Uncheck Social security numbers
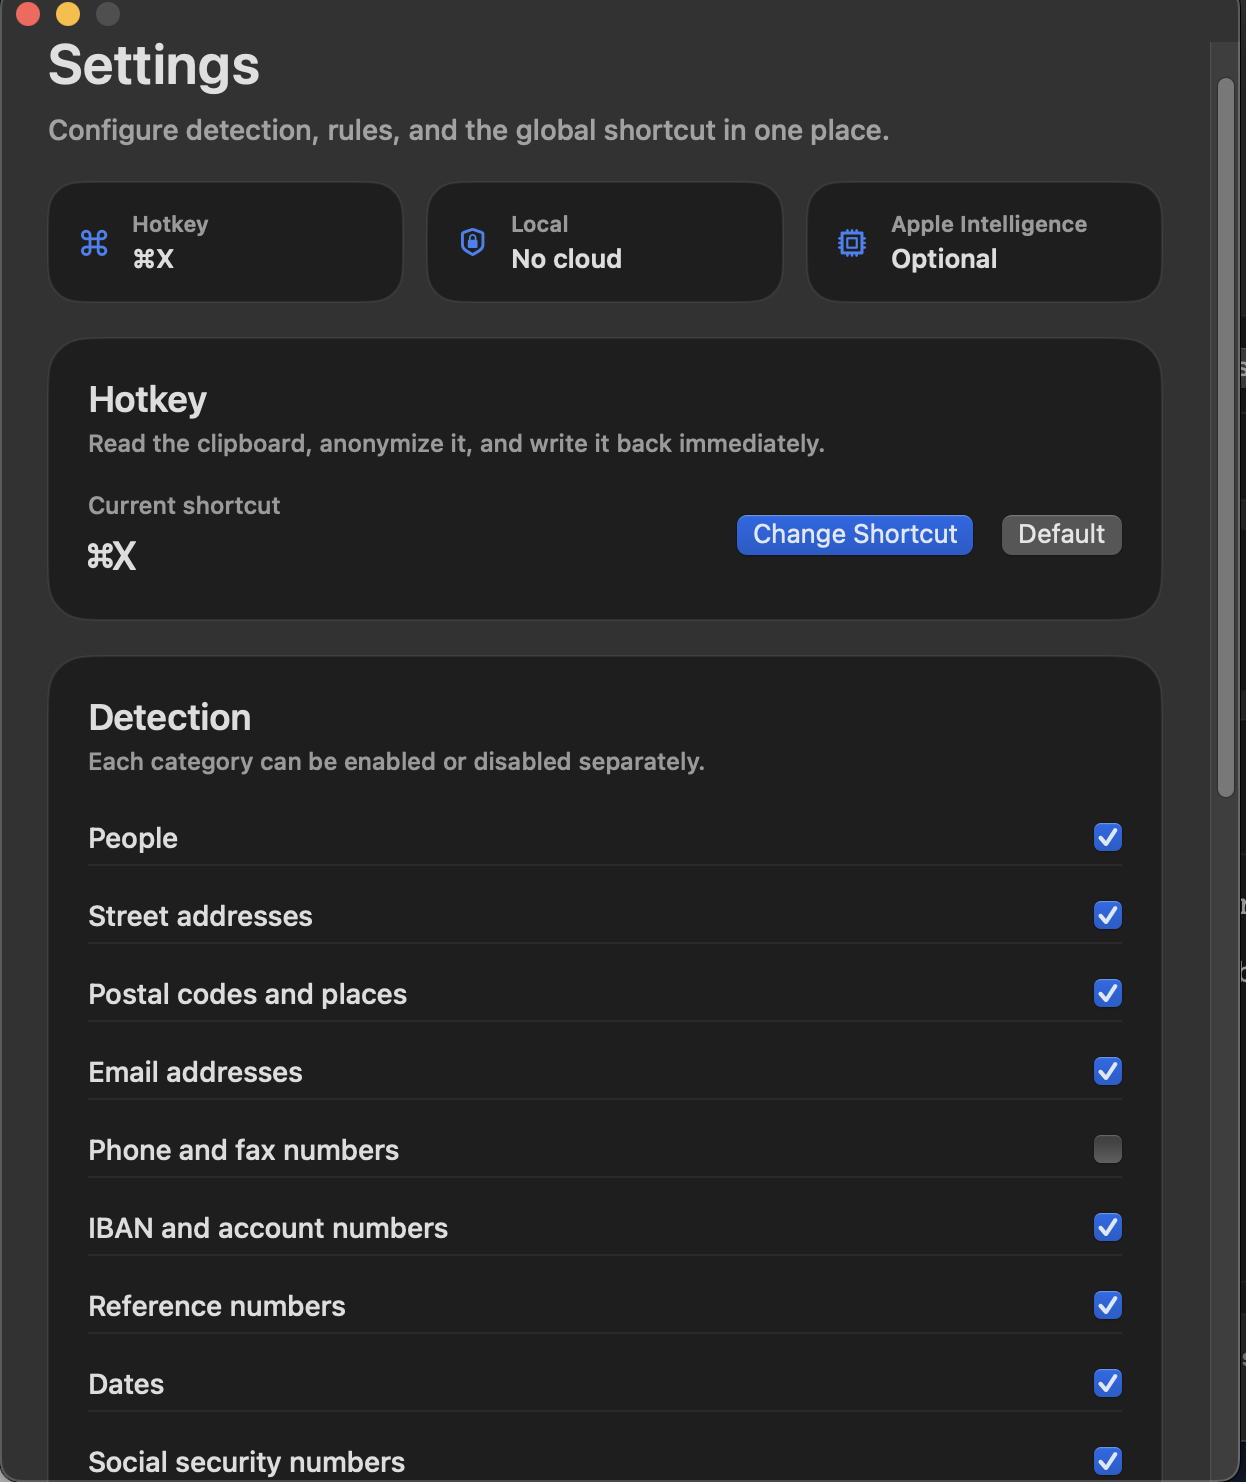The height and width of the screenshot is (1482, 1246). [x=1107, y=1461]
